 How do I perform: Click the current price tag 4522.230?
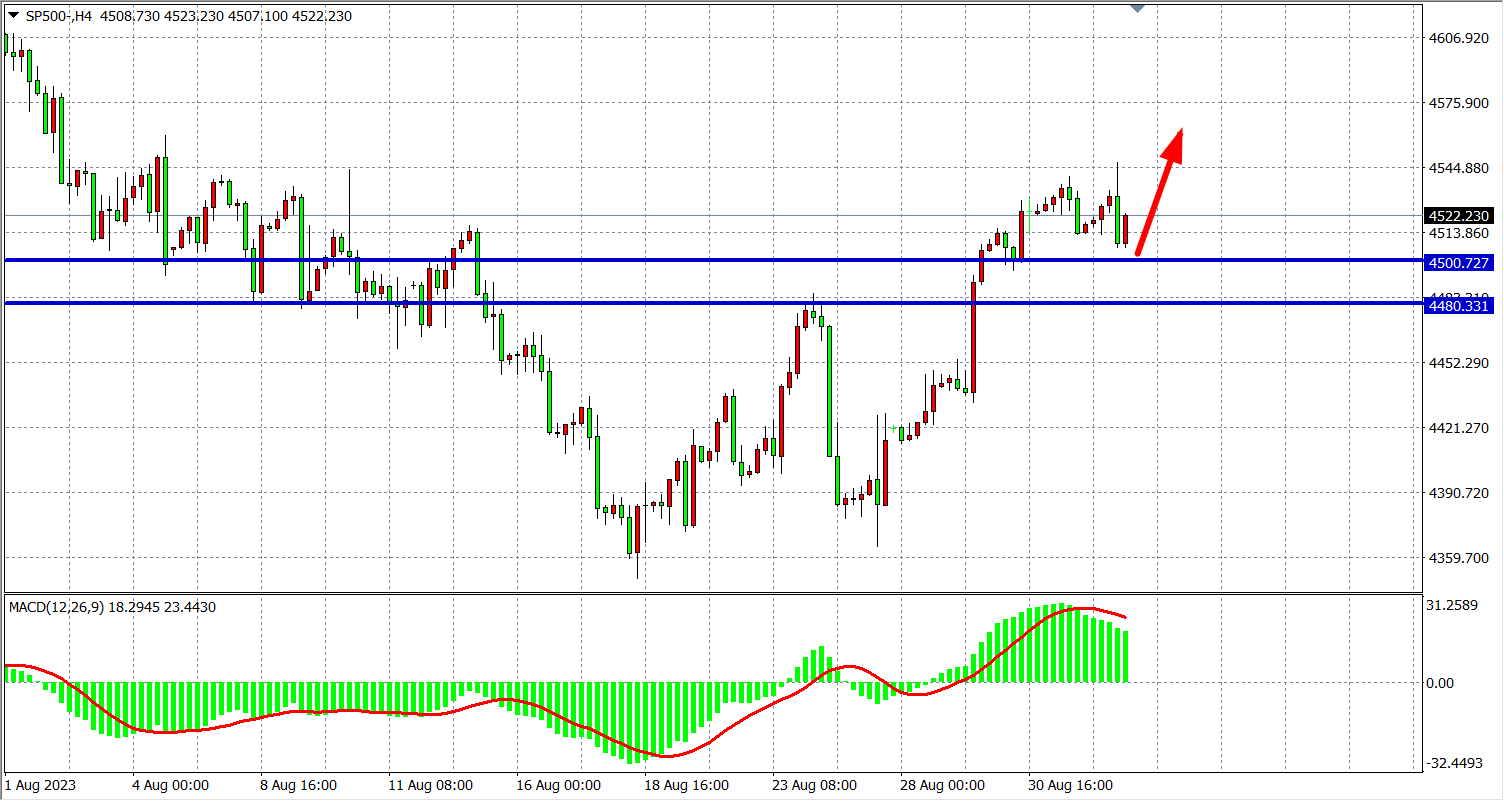[1459, 216]
